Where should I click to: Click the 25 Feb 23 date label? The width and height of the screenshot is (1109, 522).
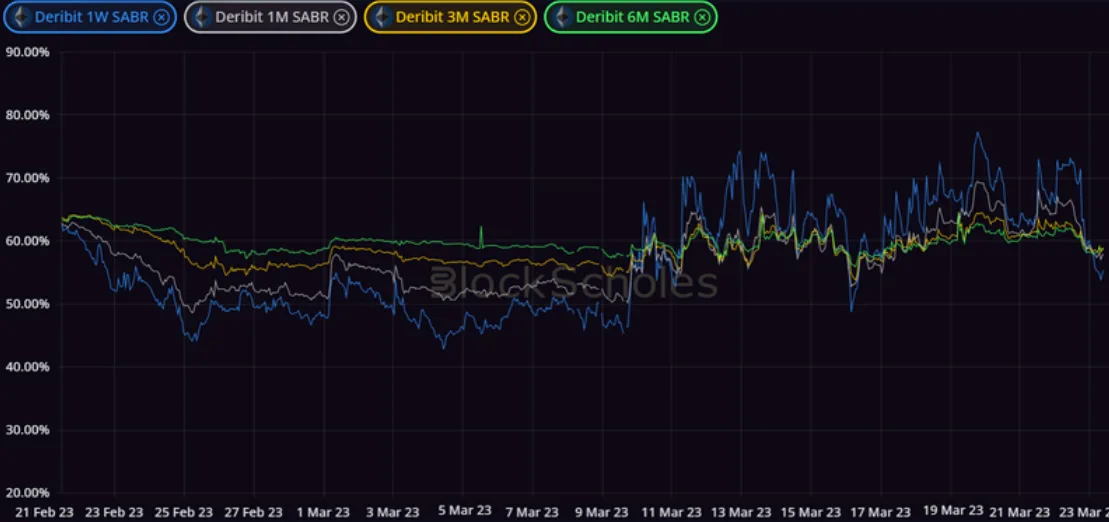pyautogui.click(x=184, y=511)
